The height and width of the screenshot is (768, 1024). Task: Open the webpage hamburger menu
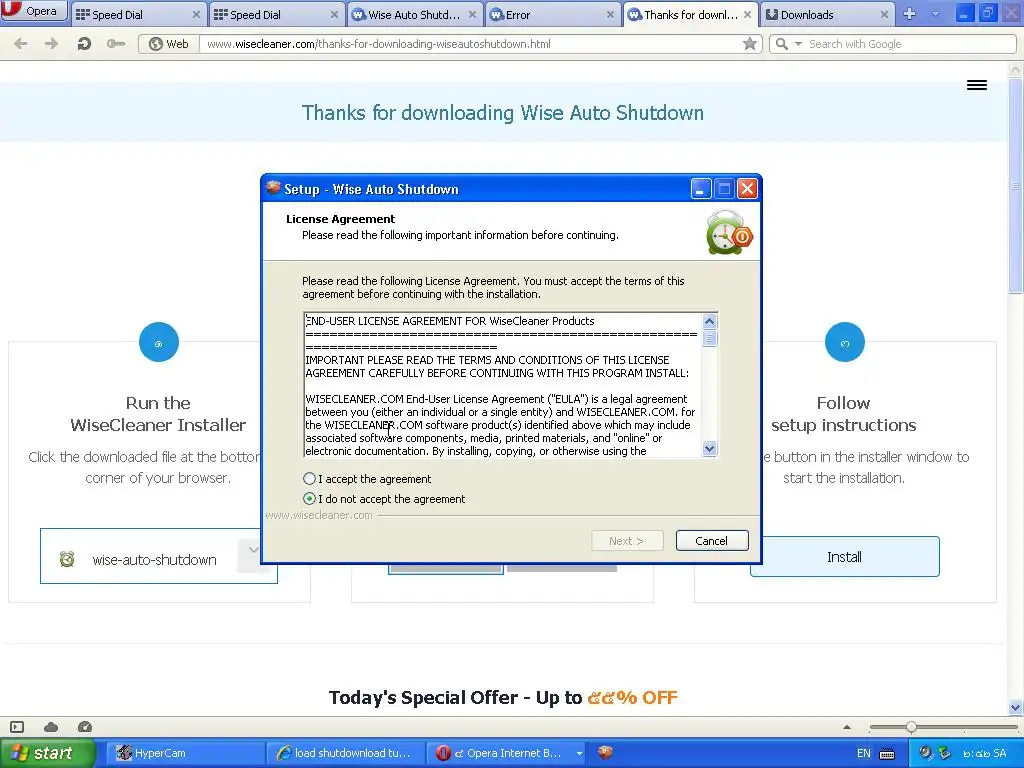977,85
